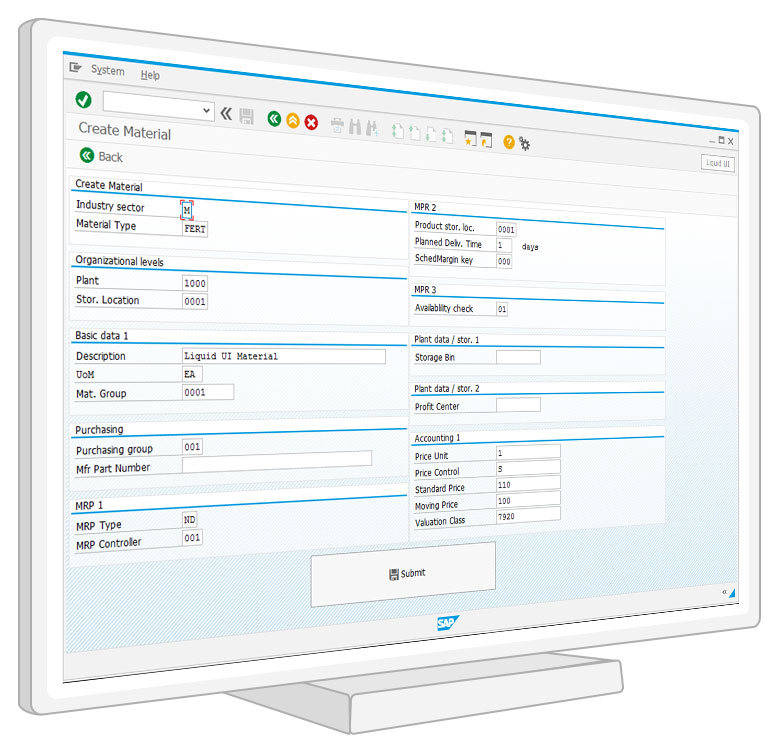The height and width of the screenshot is (748, 773).
Task: Click the red Cancel icon
Action: [311, 123]
